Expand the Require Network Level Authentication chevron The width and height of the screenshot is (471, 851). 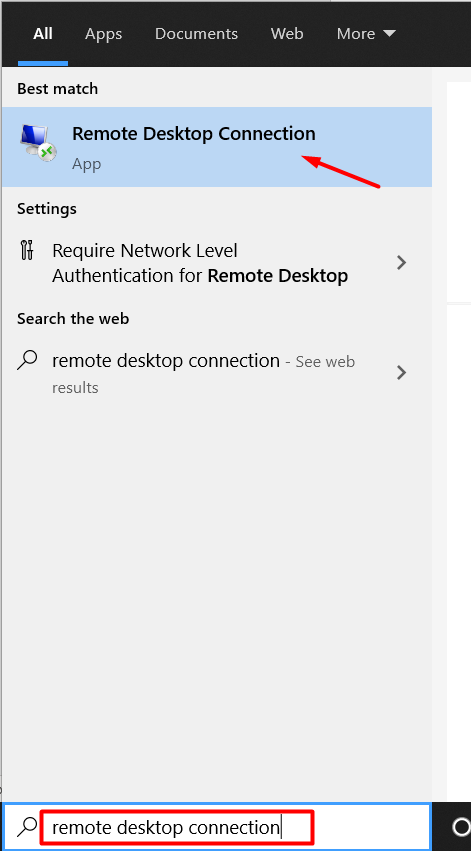[x=402, y=263]
